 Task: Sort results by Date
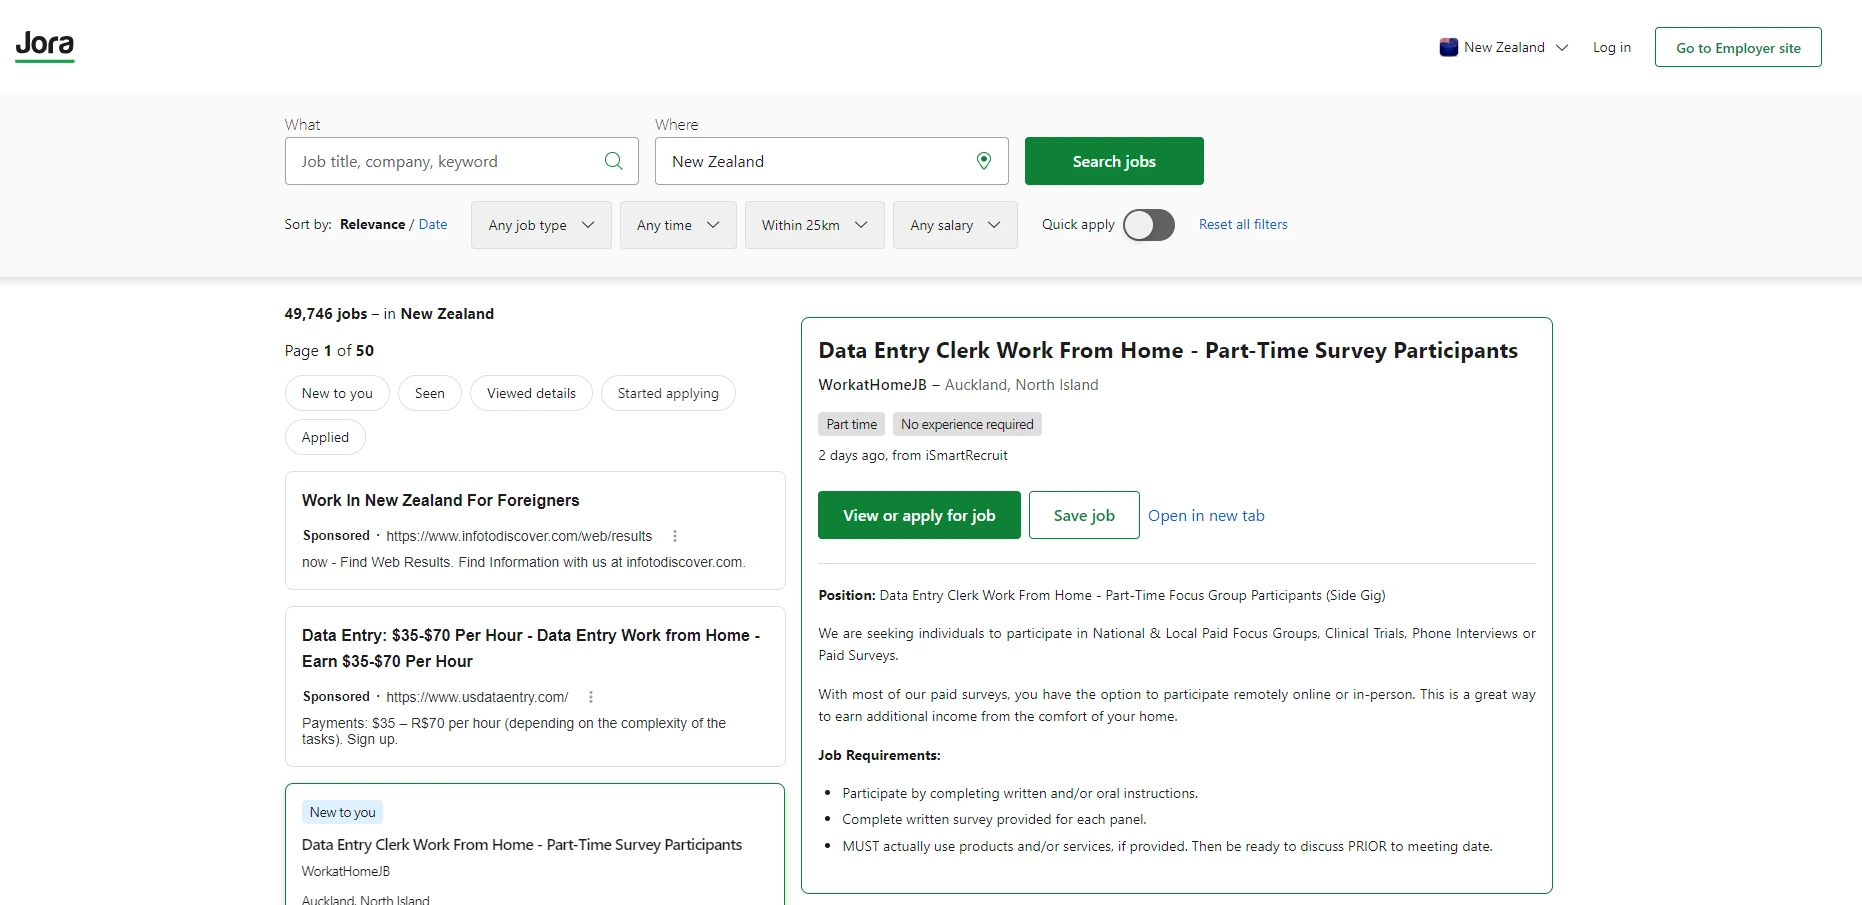point(433,224)
